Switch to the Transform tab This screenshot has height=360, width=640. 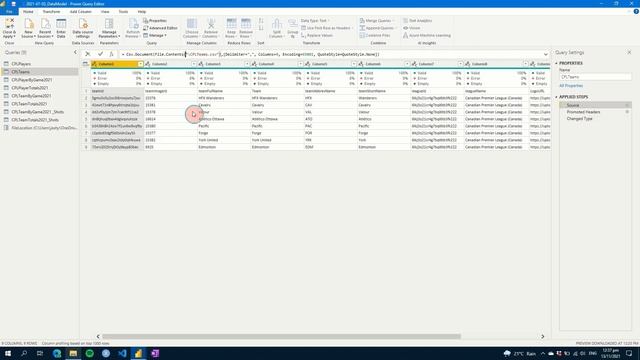coord(51,11)
